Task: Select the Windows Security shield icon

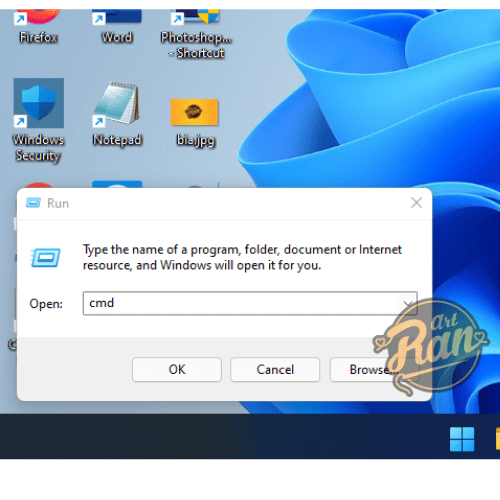Action: coord(39,103)
